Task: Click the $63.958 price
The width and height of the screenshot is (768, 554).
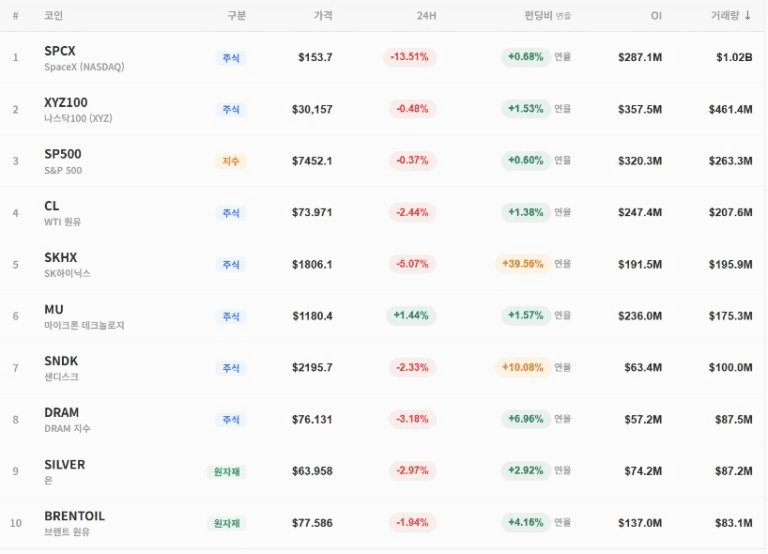Action: click(x=312, y=471)
